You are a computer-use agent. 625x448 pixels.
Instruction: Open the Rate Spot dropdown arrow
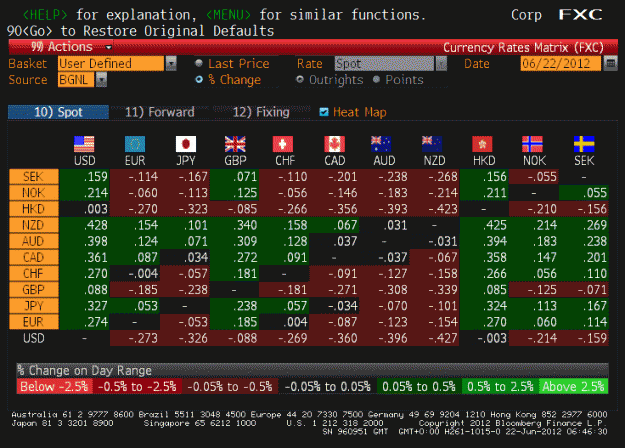(x=441, y=64)
